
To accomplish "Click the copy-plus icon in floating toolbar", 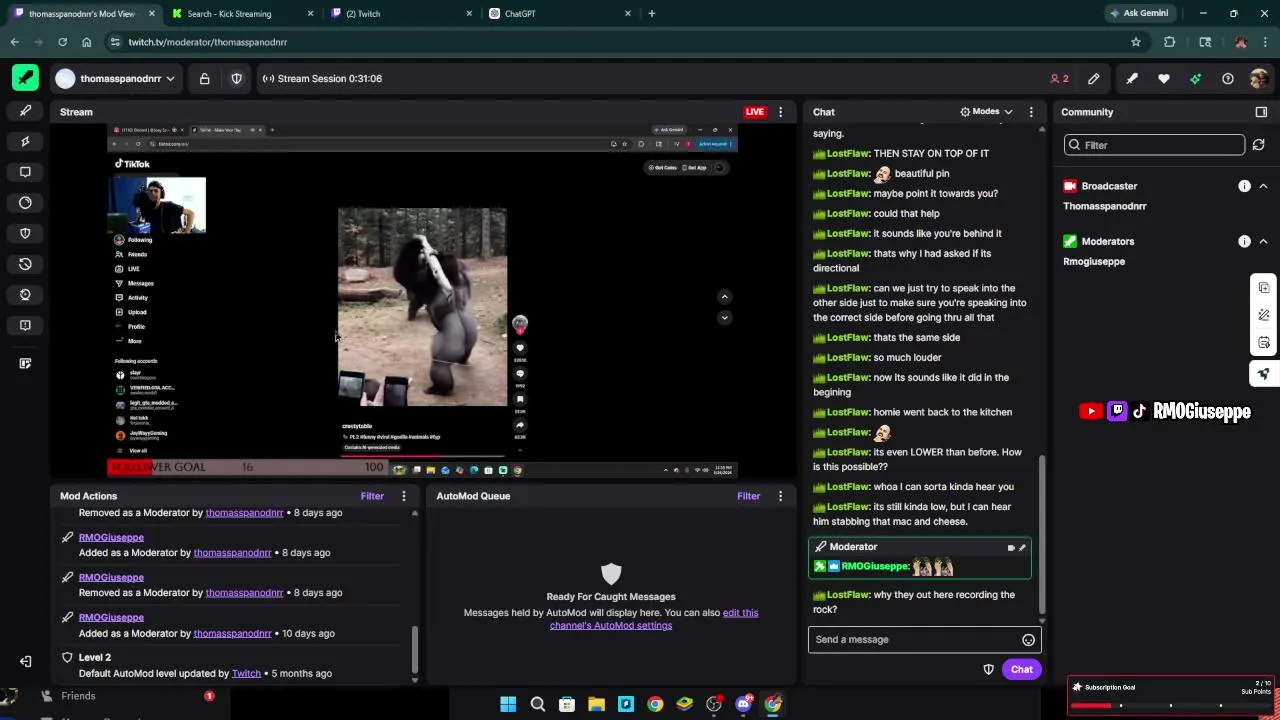I will (x=1264, y=287).
